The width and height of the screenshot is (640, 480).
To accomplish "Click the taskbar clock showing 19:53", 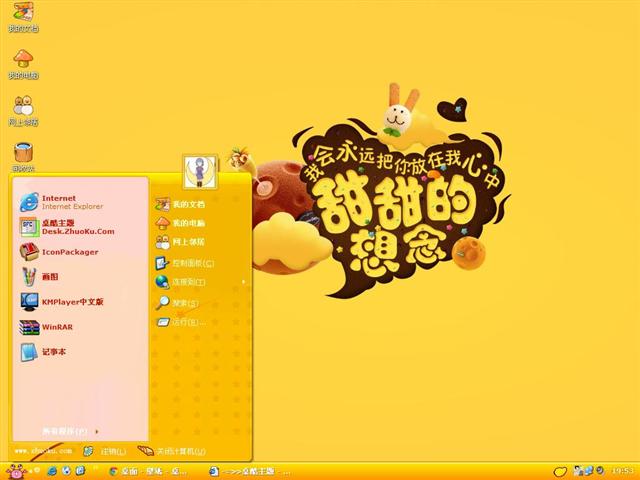I will point(622,471).
